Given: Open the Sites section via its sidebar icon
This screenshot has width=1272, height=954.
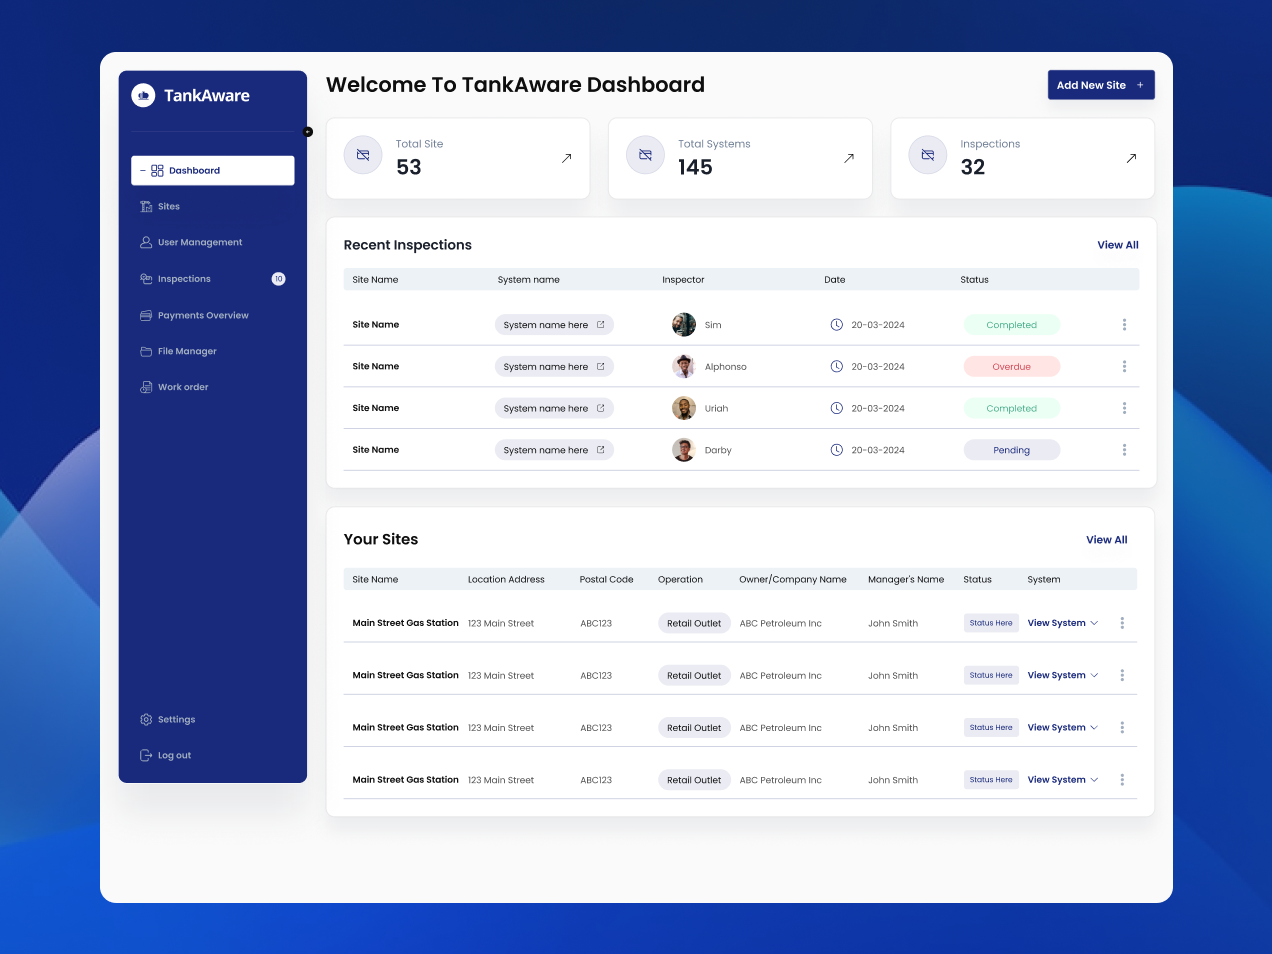Looking at the screenshot, I should click(147, 206).
